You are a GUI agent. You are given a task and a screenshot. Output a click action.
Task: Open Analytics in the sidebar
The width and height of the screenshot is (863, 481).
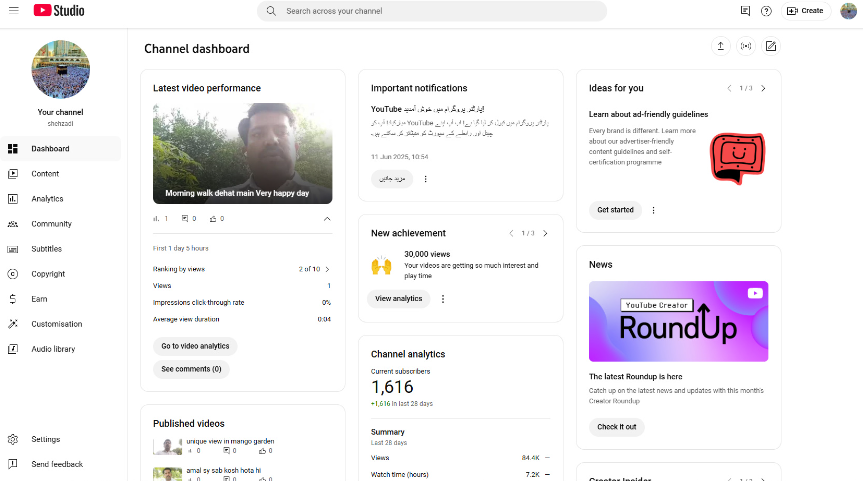[x=61, y=199]
